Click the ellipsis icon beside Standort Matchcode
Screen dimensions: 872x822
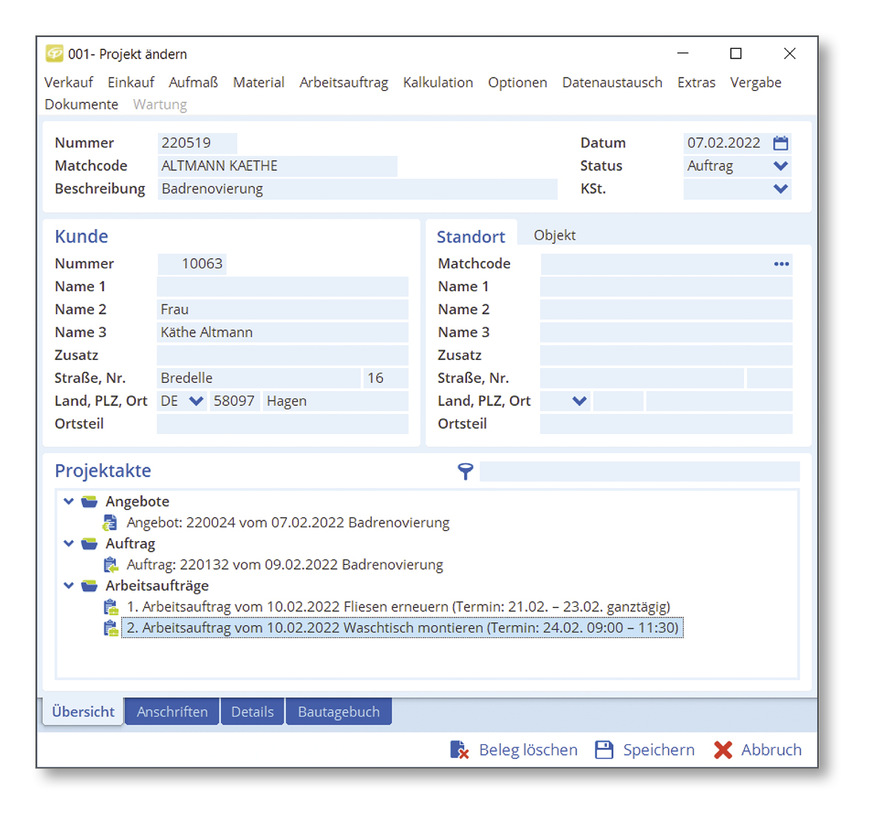(x=782, y=263)
